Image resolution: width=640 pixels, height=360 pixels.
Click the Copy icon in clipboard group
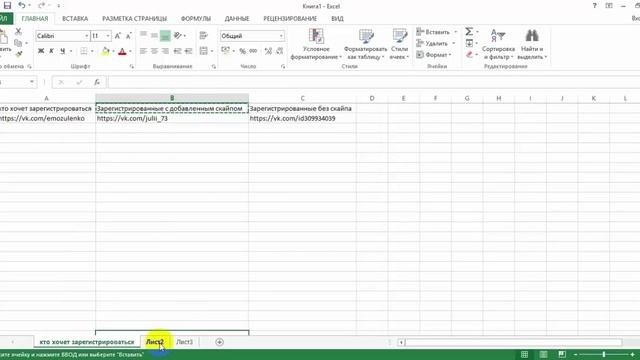[18, 42]
